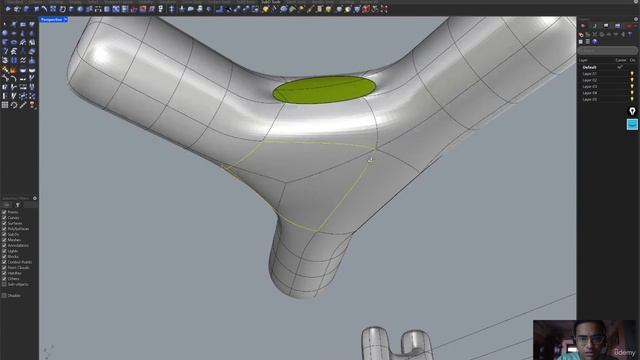This screenshot has width=640, height=360.
Task: Open the Perspective viewport dropdown arrow
Action: (65, 19)
